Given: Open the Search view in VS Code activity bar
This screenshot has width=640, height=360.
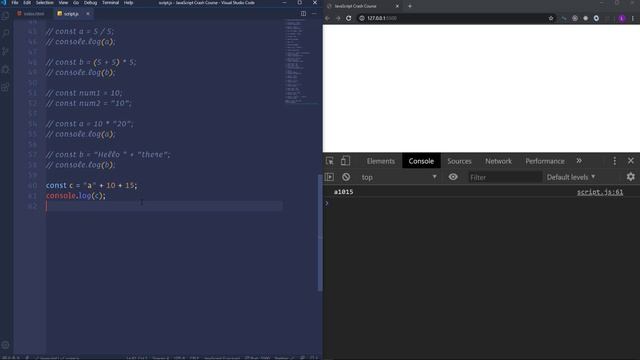Looking at the screenshot, I should (x=6, y=33).
